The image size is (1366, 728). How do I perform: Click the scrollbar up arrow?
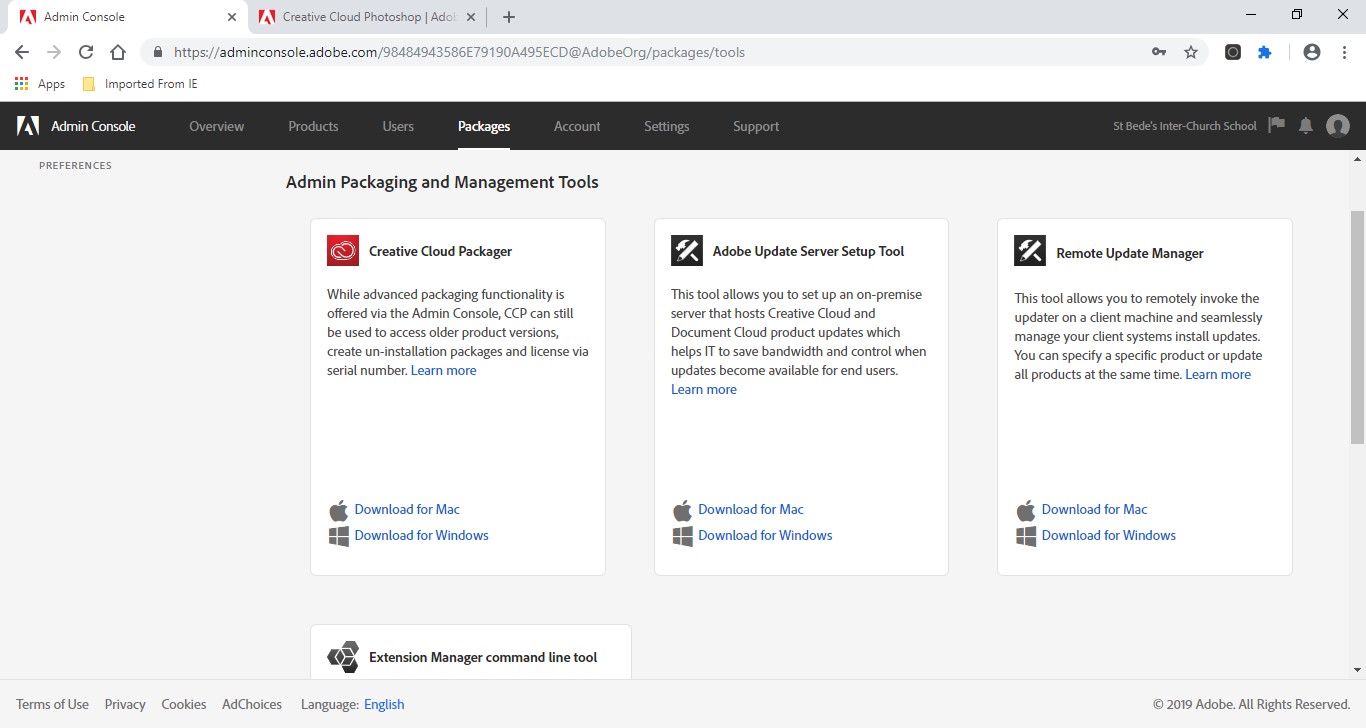[x=1357, y=158]
